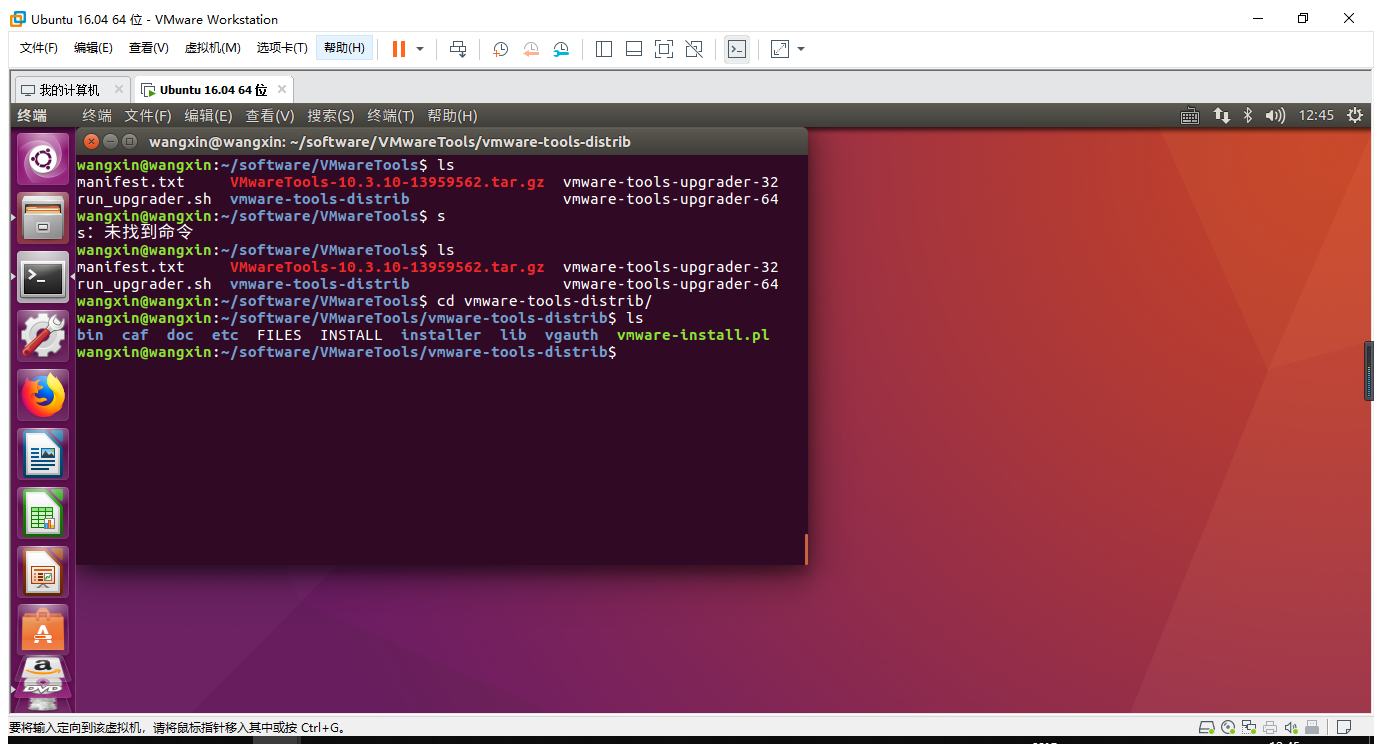Click the CD/DVD drive icon in the status bar
This screenshot has width=1382, height=744.
pyautogui.click(x=1229, y=727)
